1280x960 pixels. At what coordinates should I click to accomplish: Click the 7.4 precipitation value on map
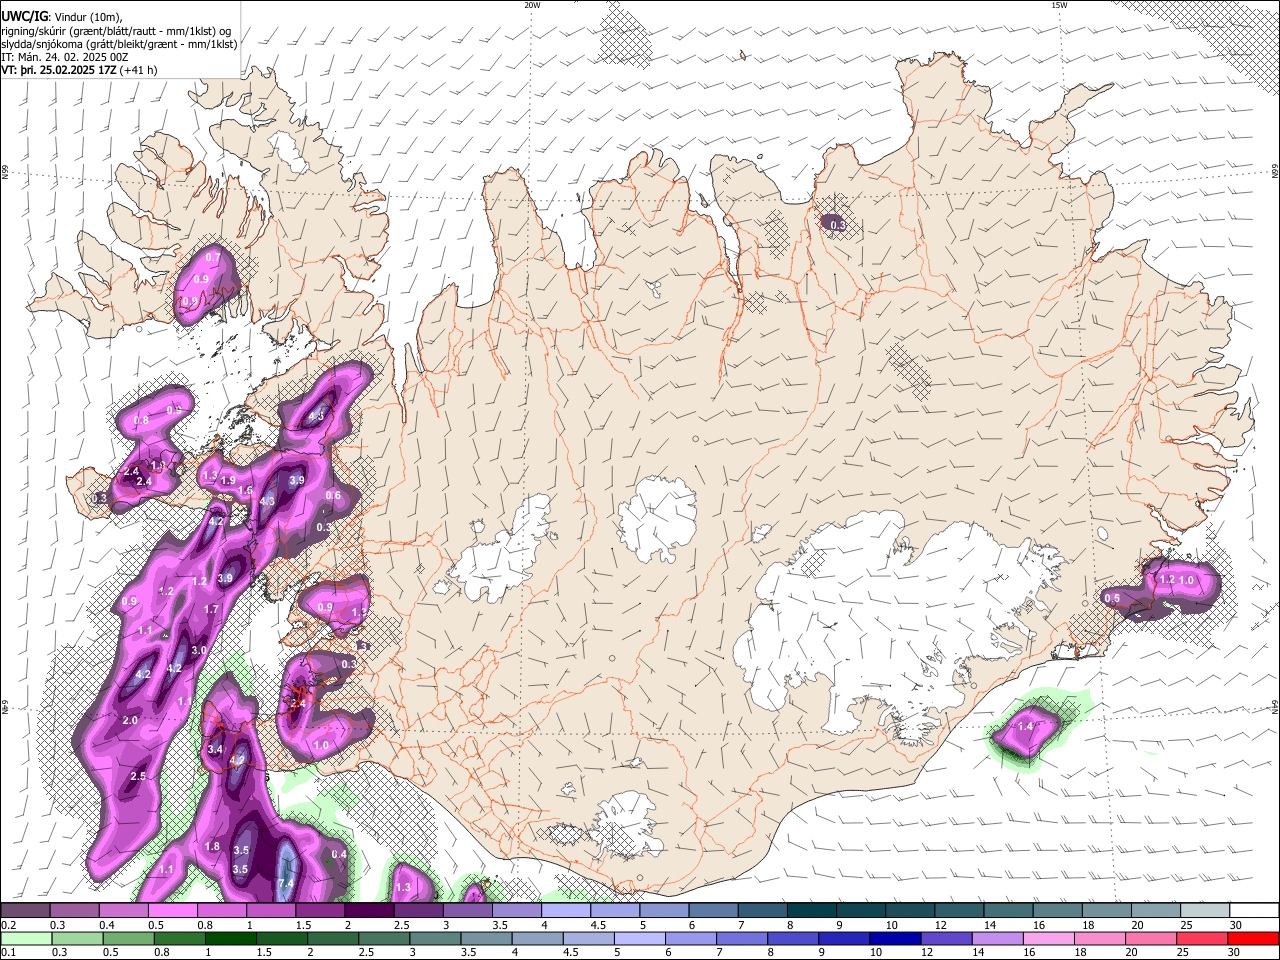pyautogui.click(x=285, y=883)
